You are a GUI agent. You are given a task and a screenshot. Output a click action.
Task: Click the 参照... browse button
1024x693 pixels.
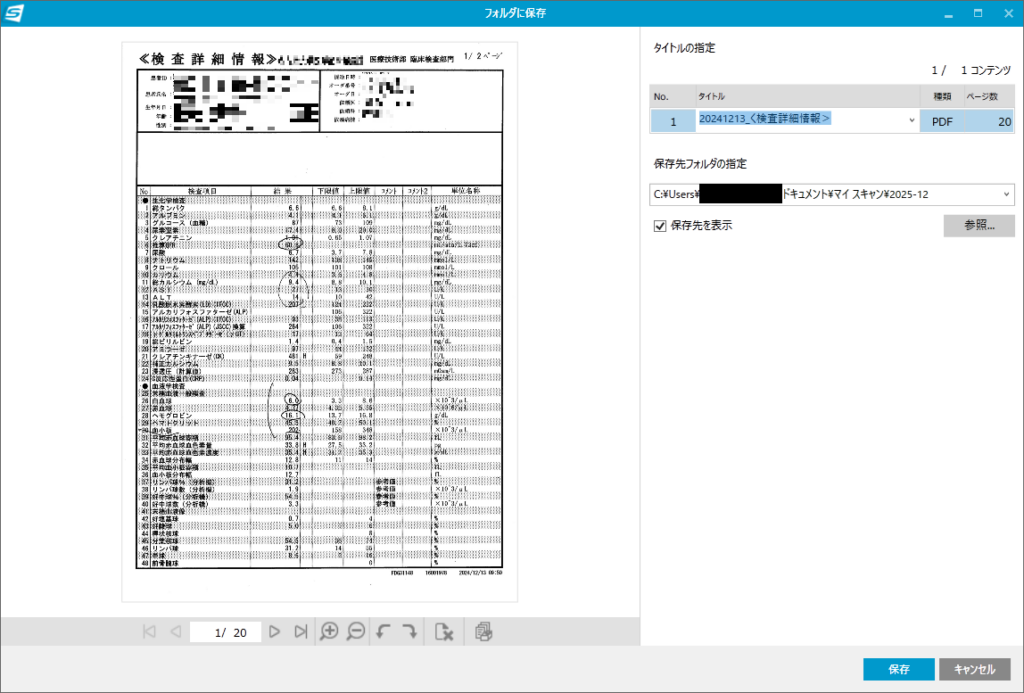[x=978, y=225]
